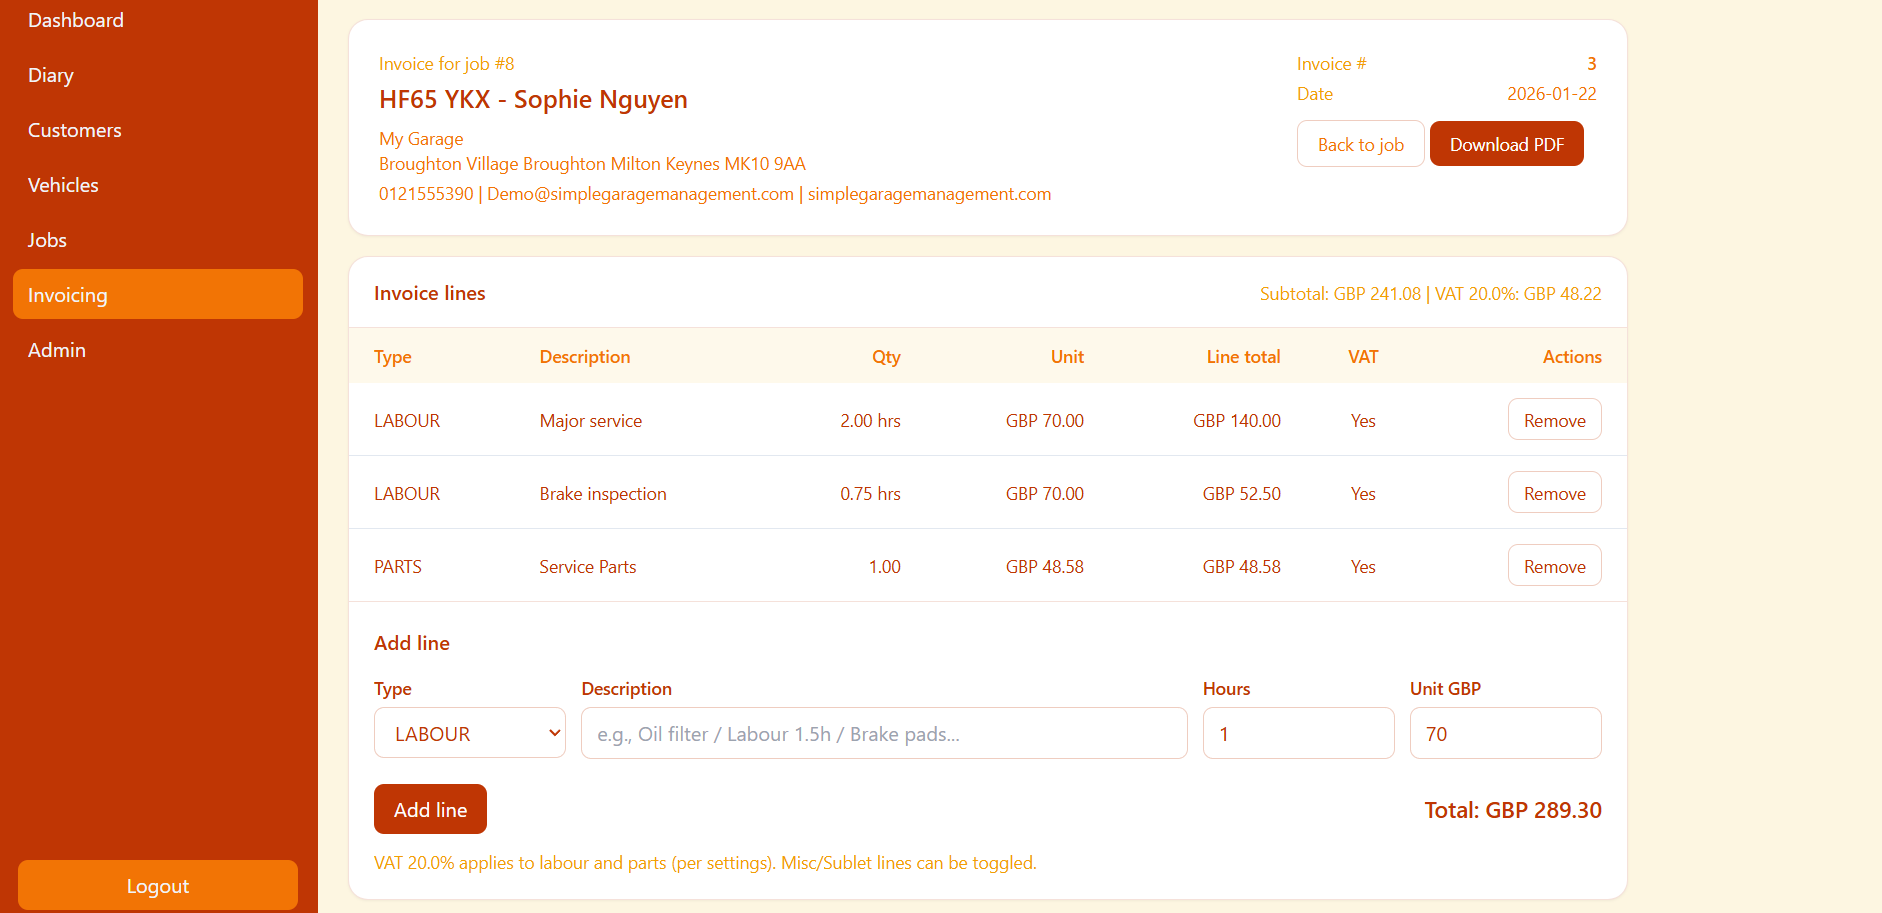Viewport: 1882px width, 913px height.
Task: Download the invoice as PDF
Action: click(x=1506, y=144)
